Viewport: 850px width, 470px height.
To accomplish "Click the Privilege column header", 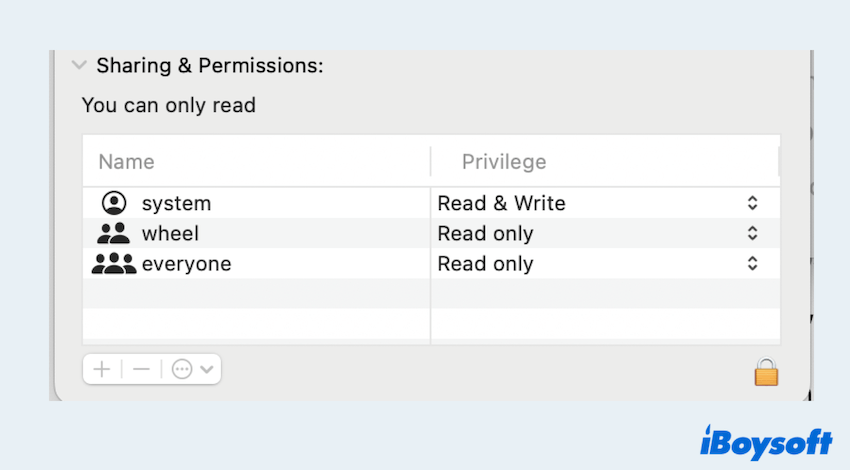I will tap(504, 162).
